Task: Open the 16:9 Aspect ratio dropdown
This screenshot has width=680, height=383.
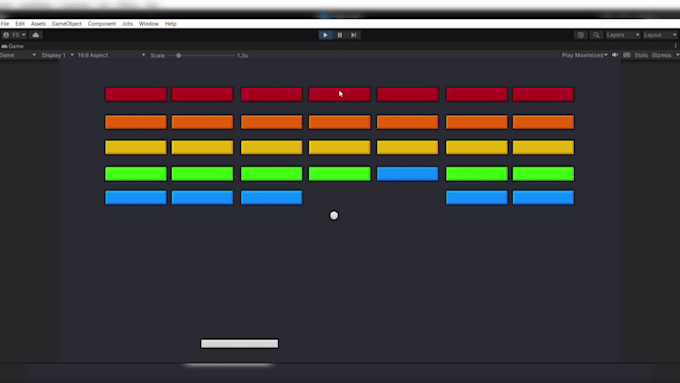Action: pos(111,55)
